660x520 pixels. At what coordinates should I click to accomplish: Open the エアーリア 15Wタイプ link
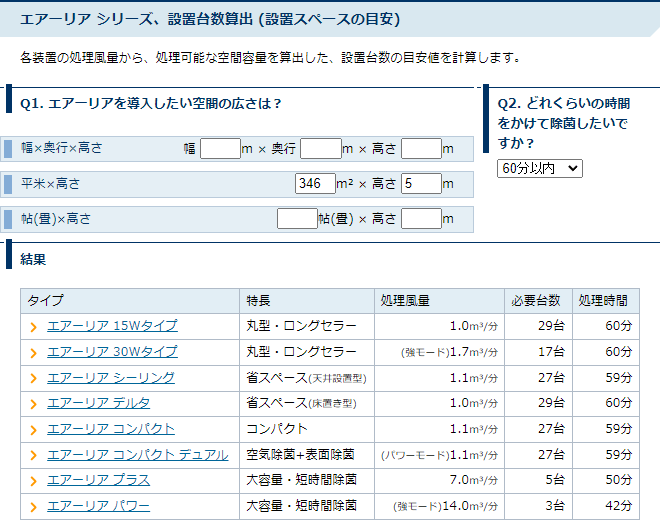click(x=112, y=326)
